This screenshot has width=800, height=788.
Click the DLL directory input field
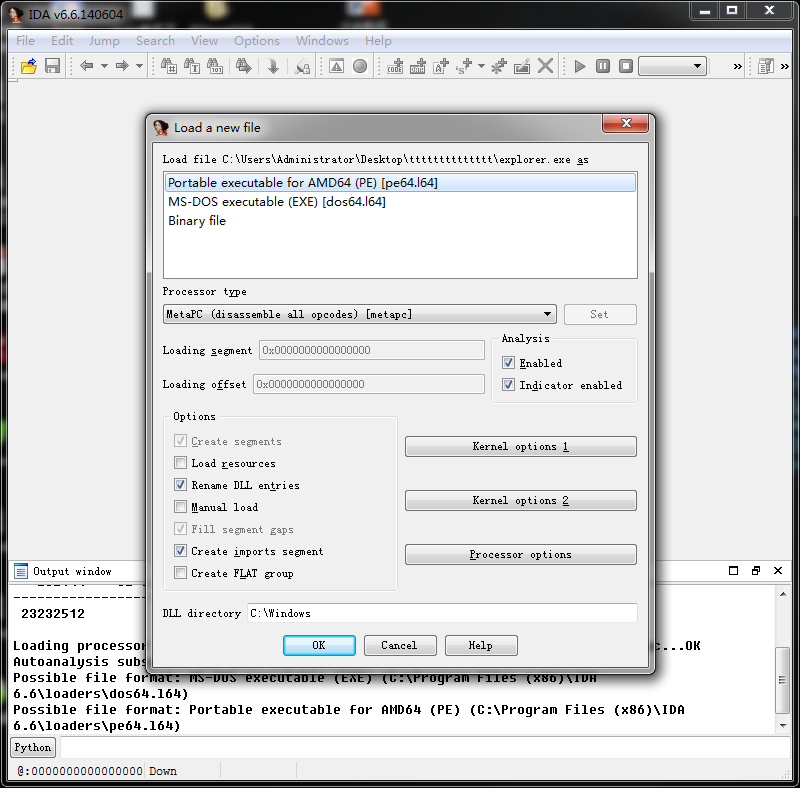coord(442,613)
